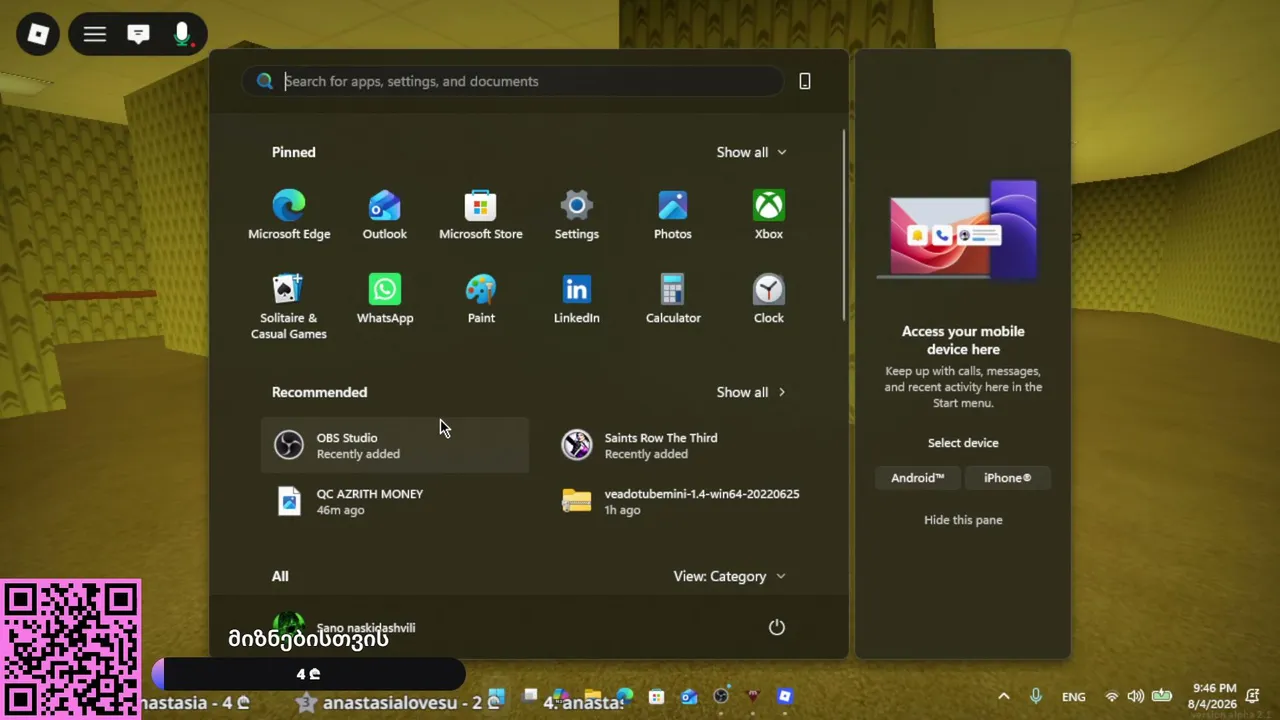Open the notification center bell
The width and height of the screenshot is (1280, 720).
click(x=1252, y=696)
